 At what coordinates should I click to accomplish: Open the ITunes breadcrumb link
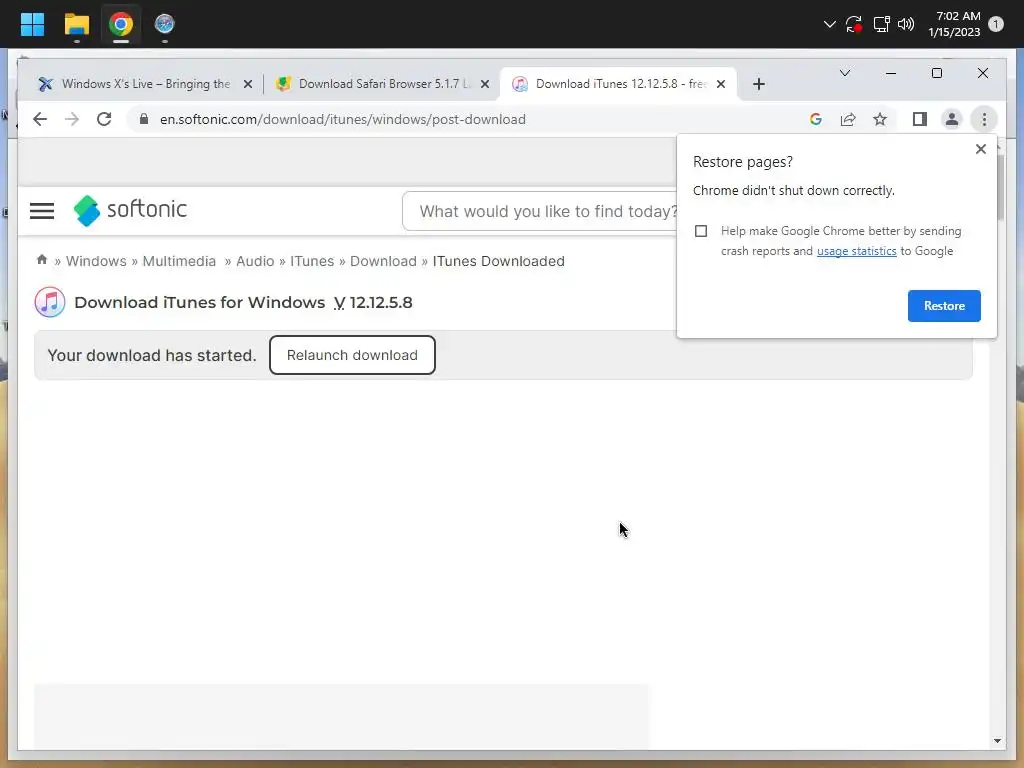312,261
